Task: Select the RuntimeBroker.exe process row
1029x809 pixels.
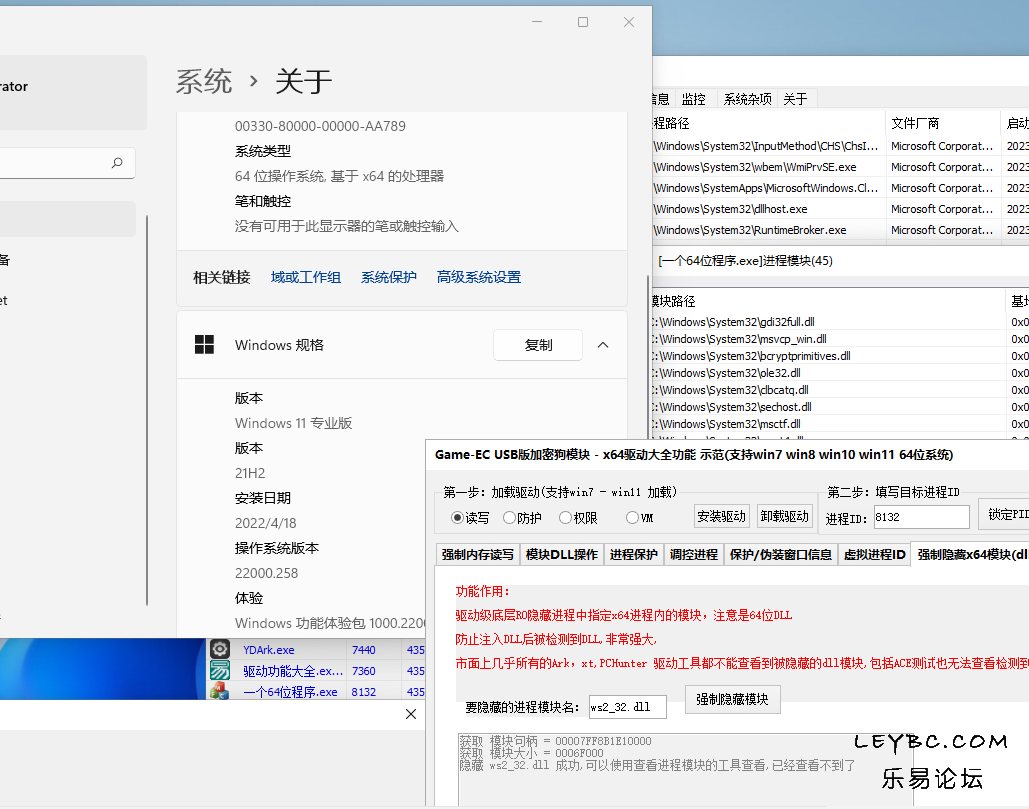Action: coord(840,230)
